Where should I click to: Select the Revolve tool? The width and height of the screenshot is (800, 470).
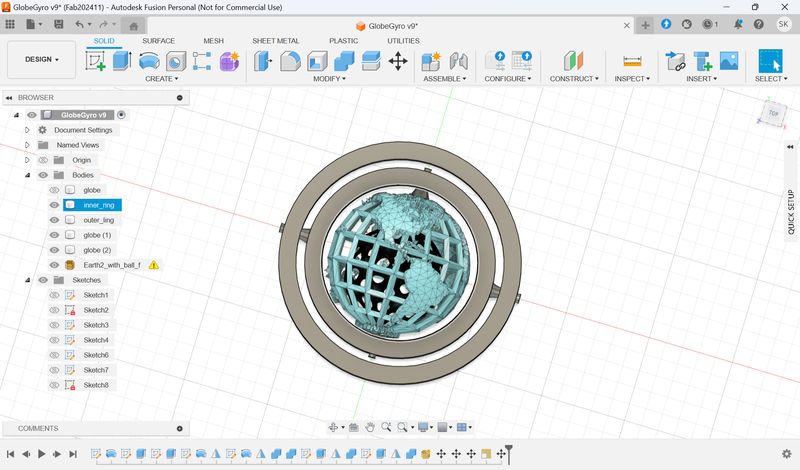149,61
